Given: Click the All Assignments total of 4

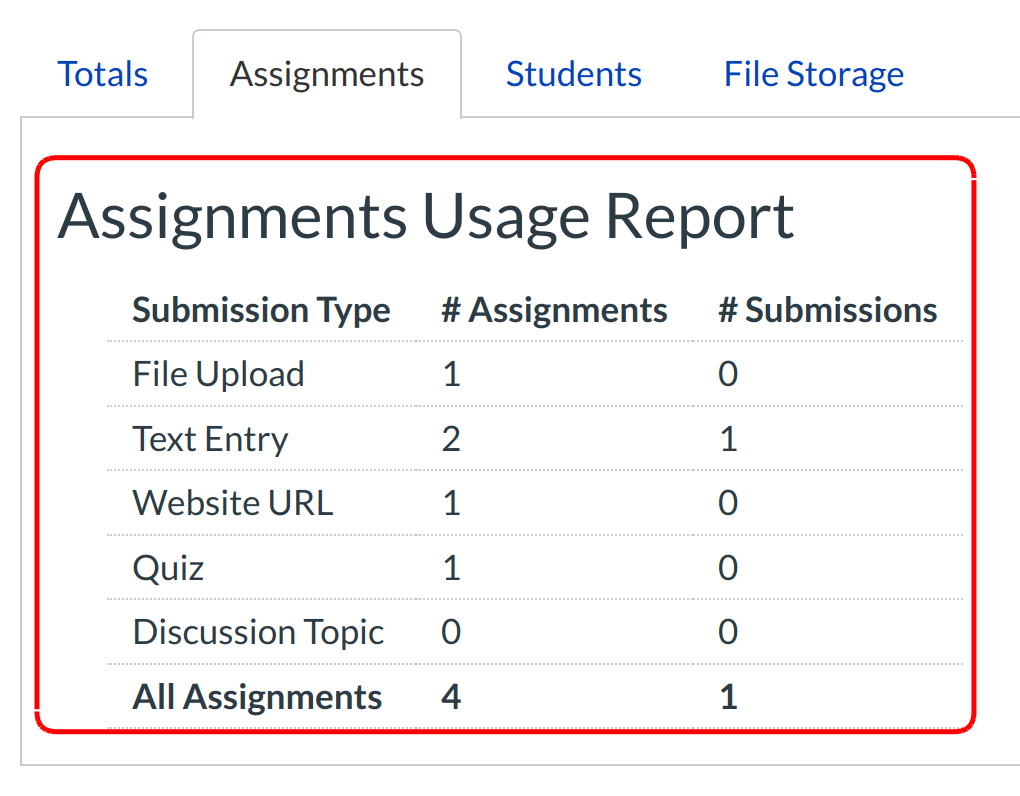Looking at the screenshot, I should (451, 697).
